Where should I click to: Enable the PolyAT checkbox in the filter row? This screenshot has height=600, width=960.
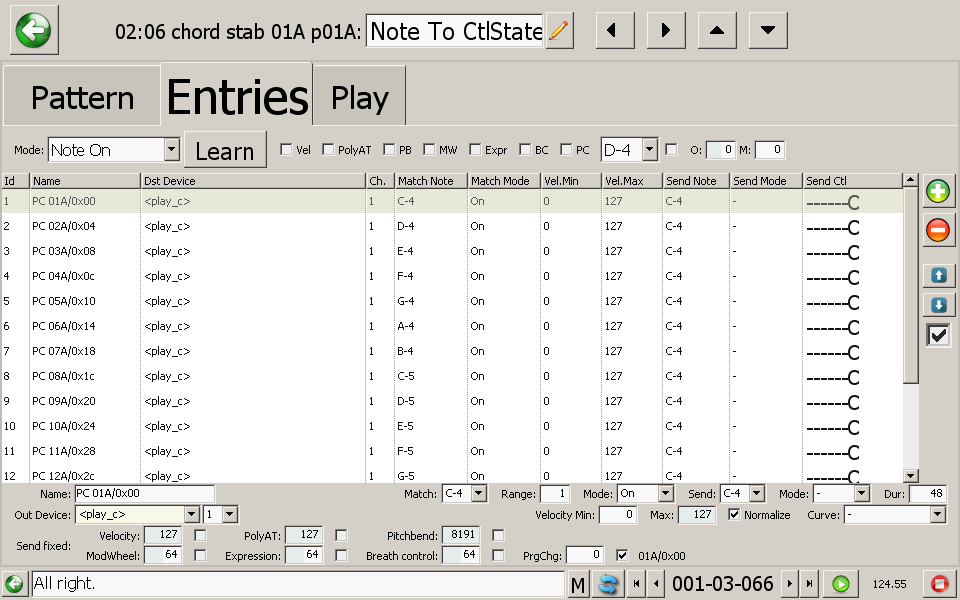[x=329, y=150]
